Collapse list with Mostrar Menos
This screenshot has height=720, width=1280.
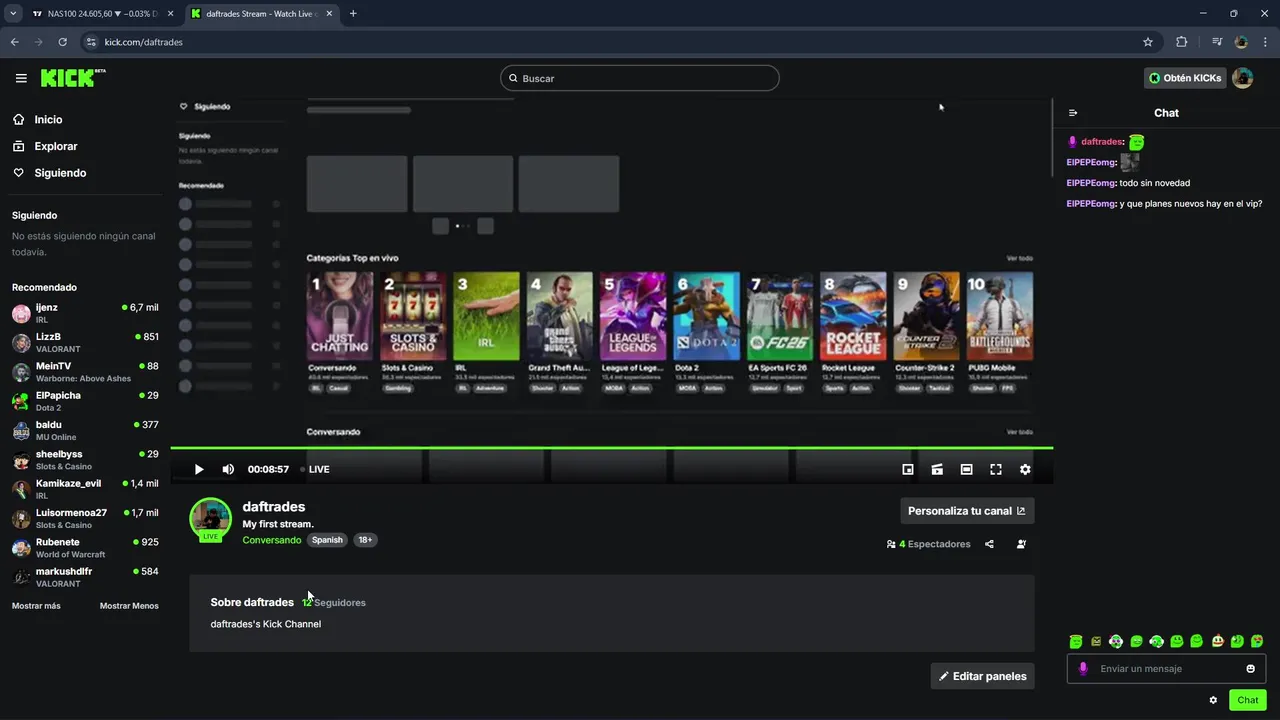coord(129,606)
